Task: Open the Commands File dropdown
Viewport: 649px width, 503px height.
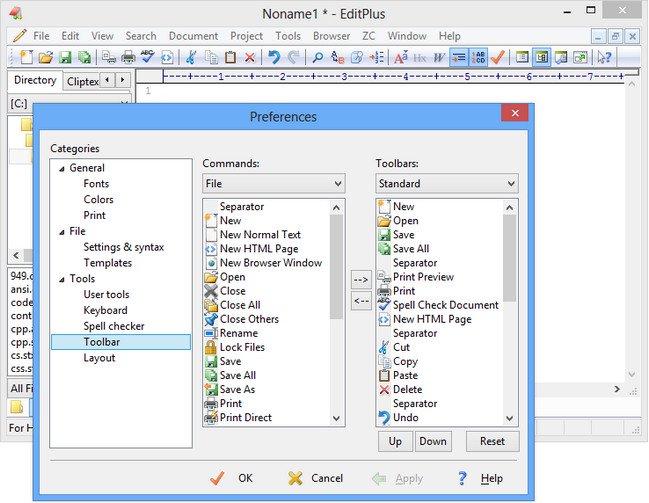Action: click(273, 184)
